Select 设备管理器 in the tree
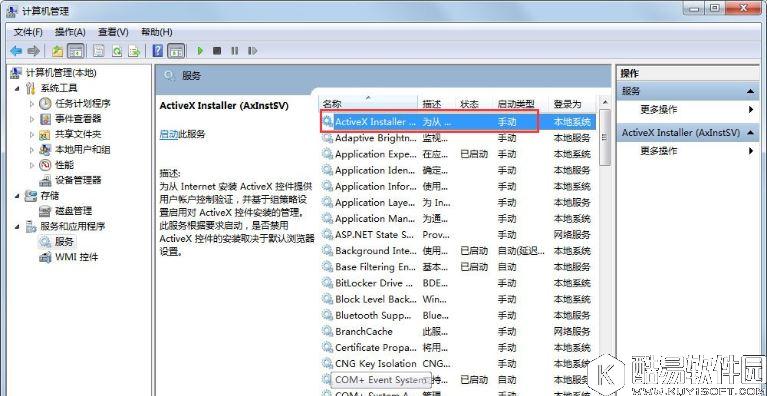Image resolution: width=767 pixels, height=396 pixels. point(78,180)
